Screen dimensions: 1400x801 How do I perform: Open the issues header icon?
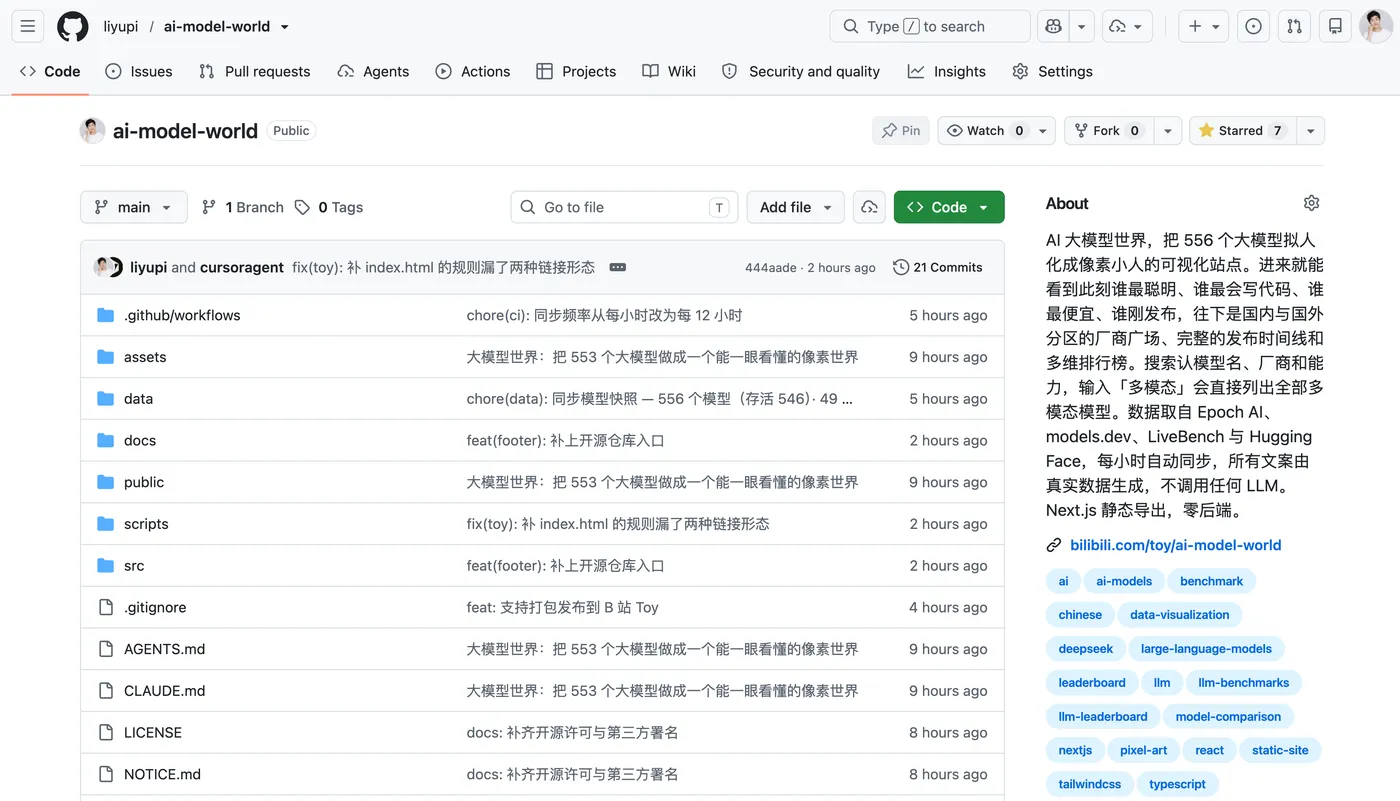pyautogui.click(x=1253, y=27)
